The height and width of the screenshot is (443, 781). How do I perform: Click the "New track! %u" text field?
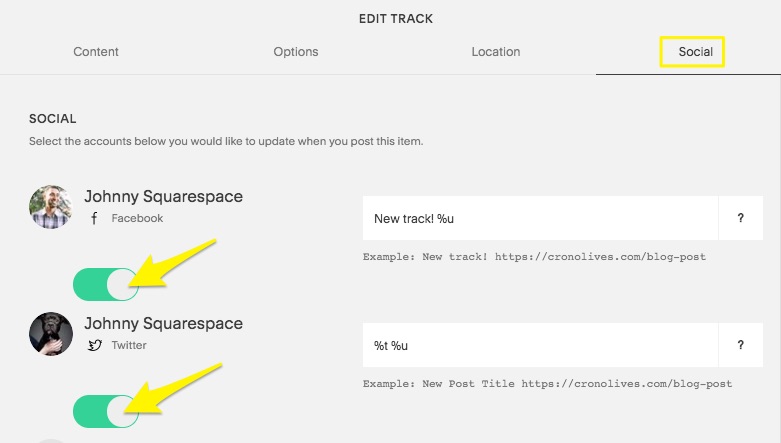pos(540,218)
